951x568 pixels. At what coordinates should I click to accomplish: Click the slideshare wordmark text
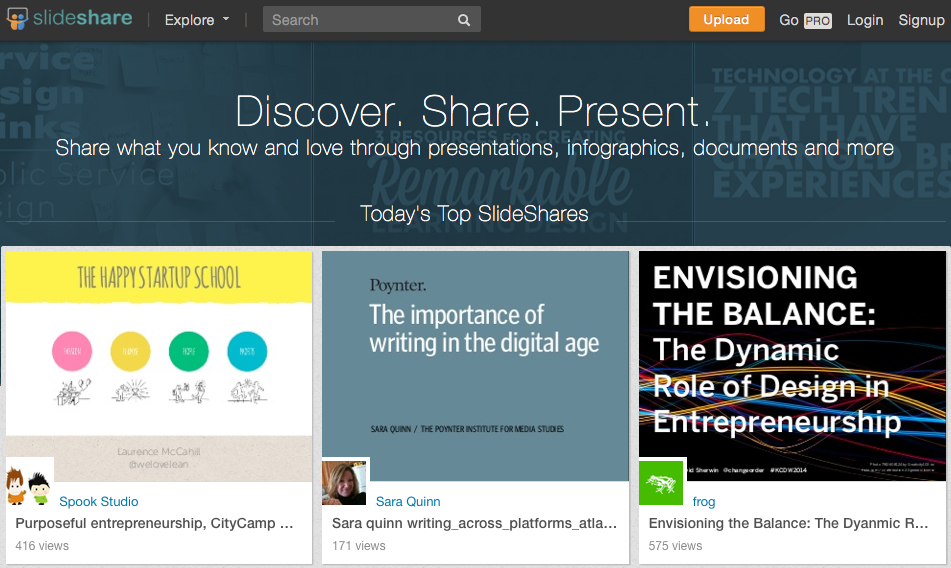[82, 18]
